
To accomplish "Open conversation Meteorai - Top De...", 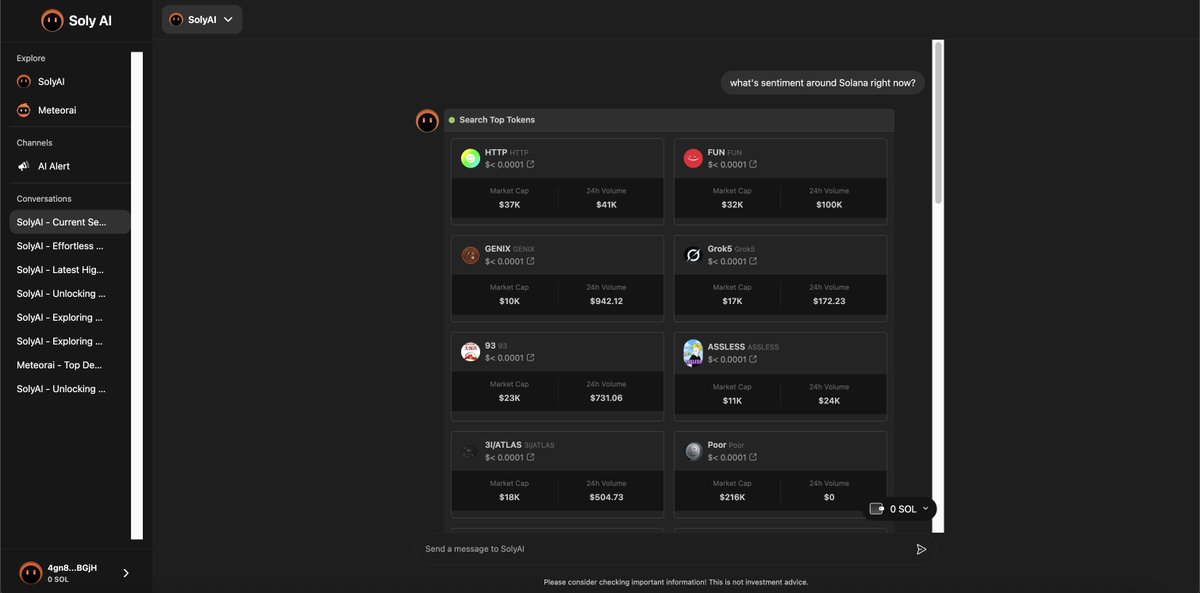I will pos(70,365).
